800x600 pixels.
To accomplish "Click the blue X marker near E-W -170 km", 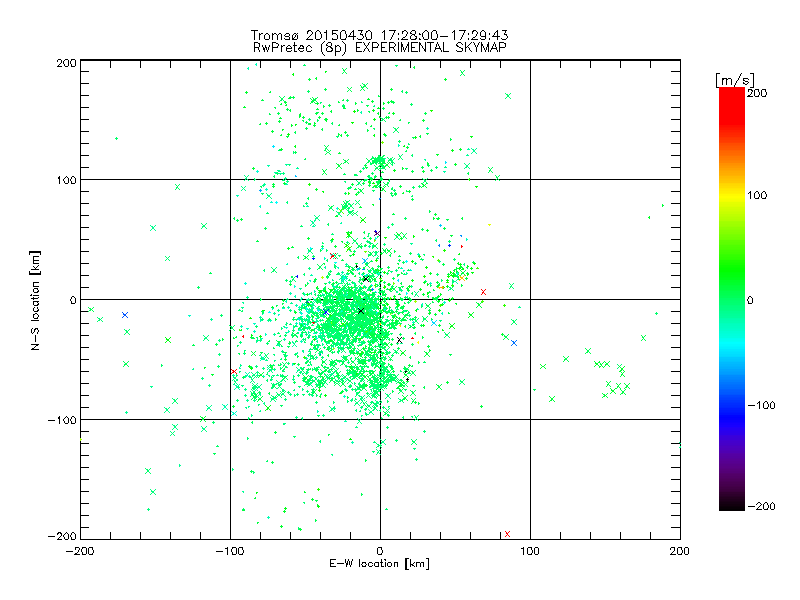I will tap(125, 315).
